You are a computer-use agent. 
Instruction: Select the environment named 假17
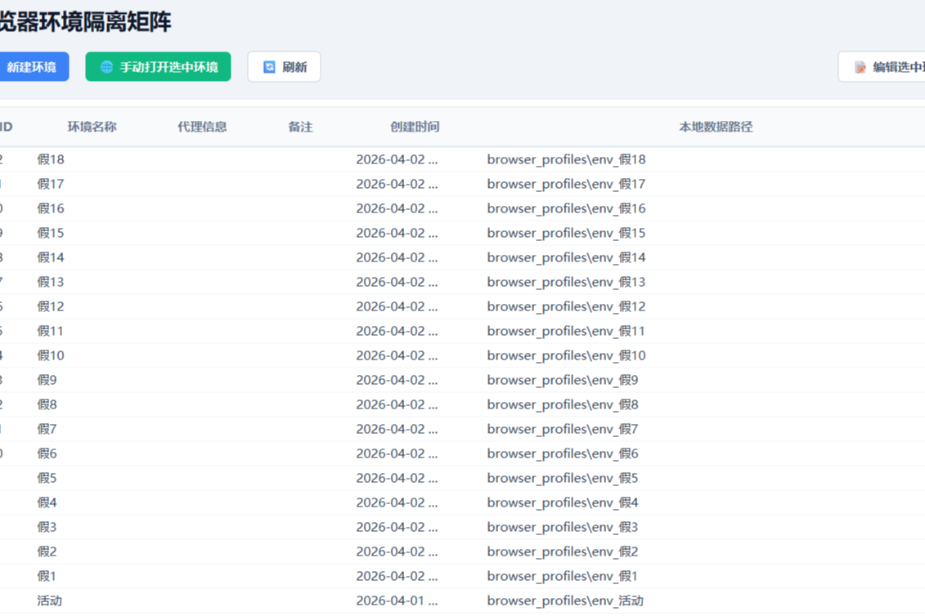point(51,184)
